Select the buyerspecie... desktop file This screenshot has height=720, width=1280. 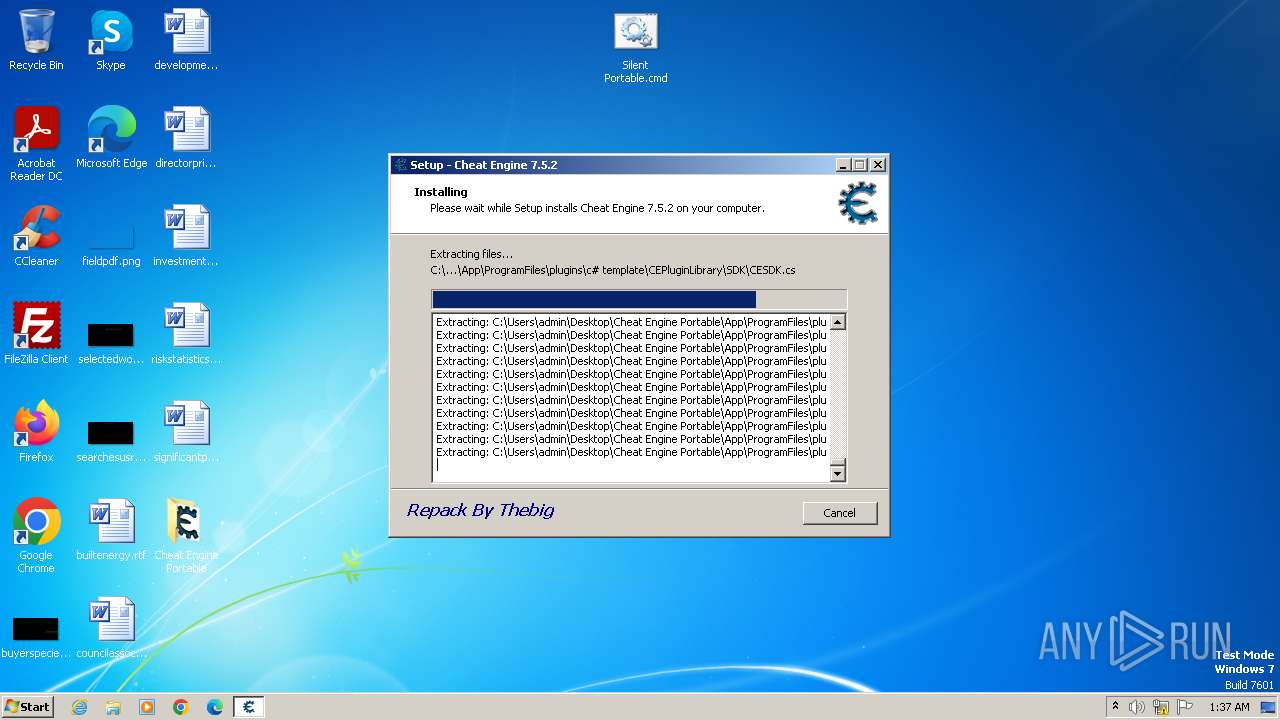[x=36, y=636]
